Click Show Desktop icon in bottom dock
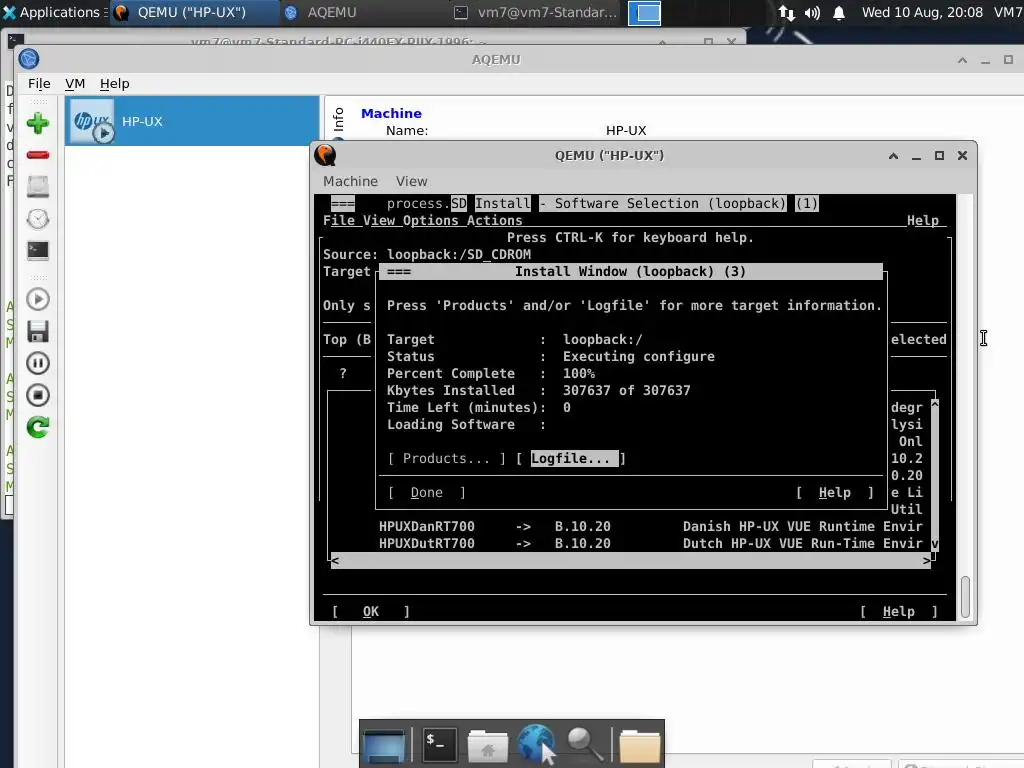The image size is (1024, 768). (x=385, y=745)
